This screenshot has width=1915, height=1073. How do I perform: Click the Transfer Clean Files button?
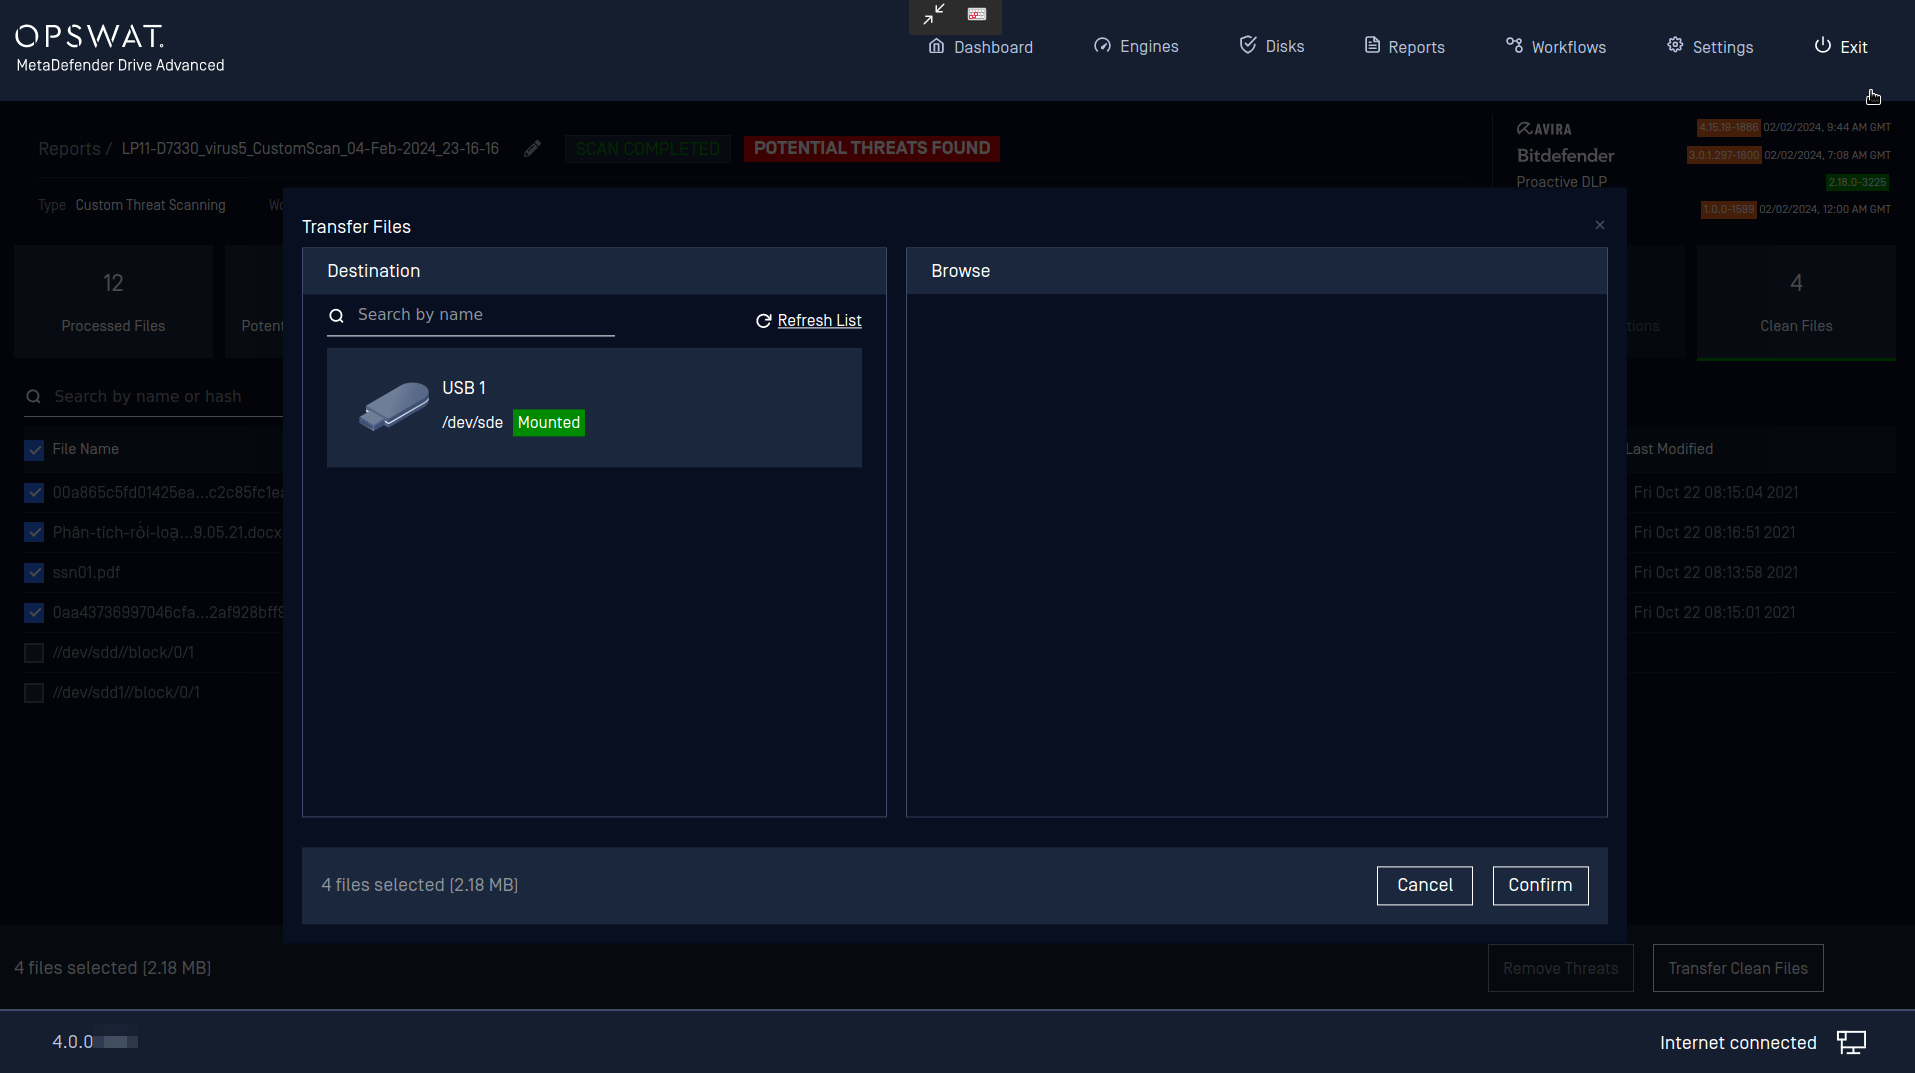pyautogui.click(x=1738, y=968)
